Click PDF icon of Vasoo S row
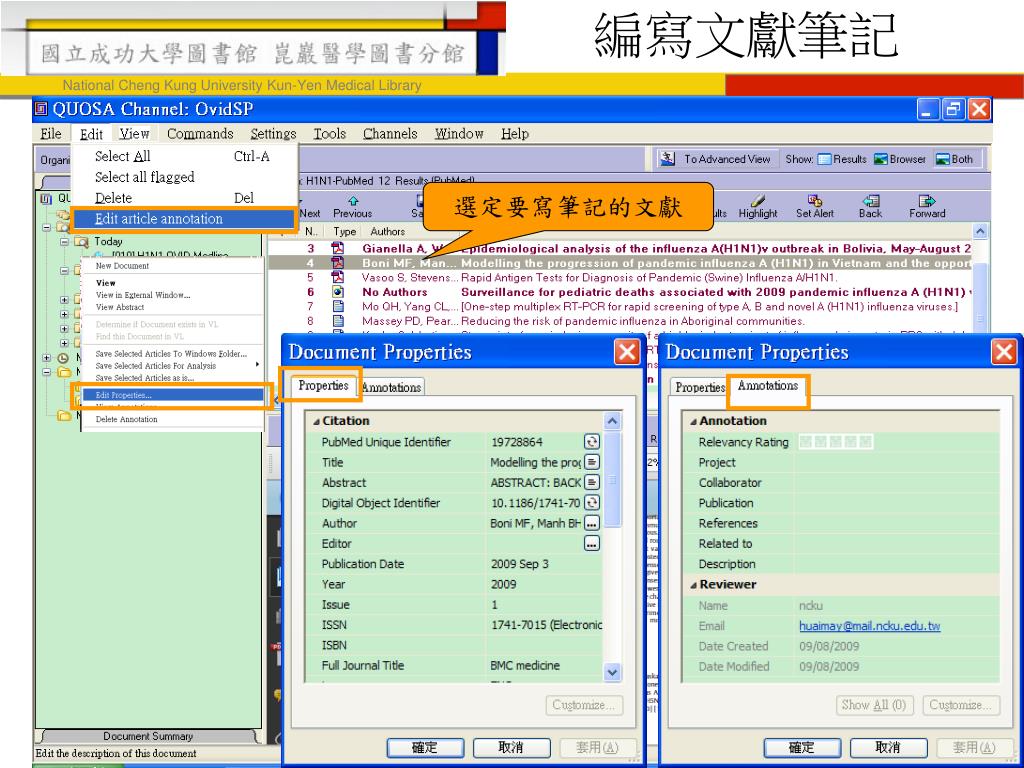Screen dimensions: 1024x768 [338, 277]
